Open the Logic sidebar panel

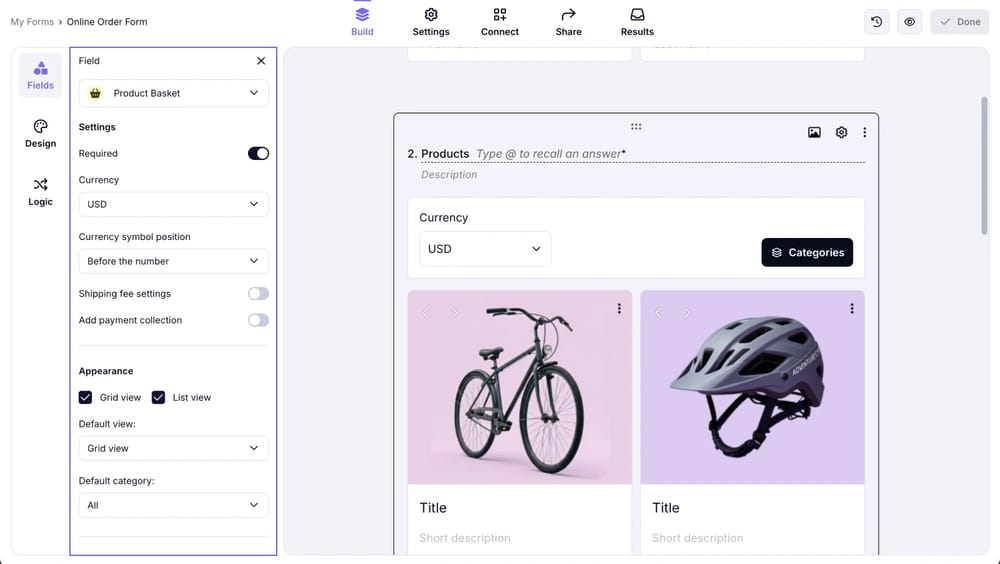[x=40, y=192]
